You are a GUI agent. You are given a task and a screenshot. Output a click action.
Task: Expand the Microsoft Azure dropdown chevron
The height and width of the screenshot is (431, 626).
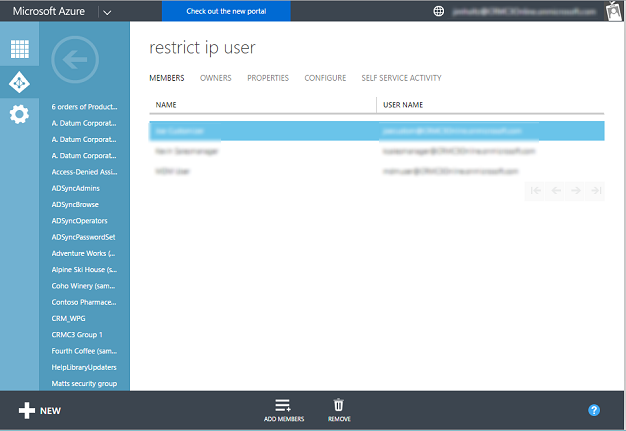(107, 11)
